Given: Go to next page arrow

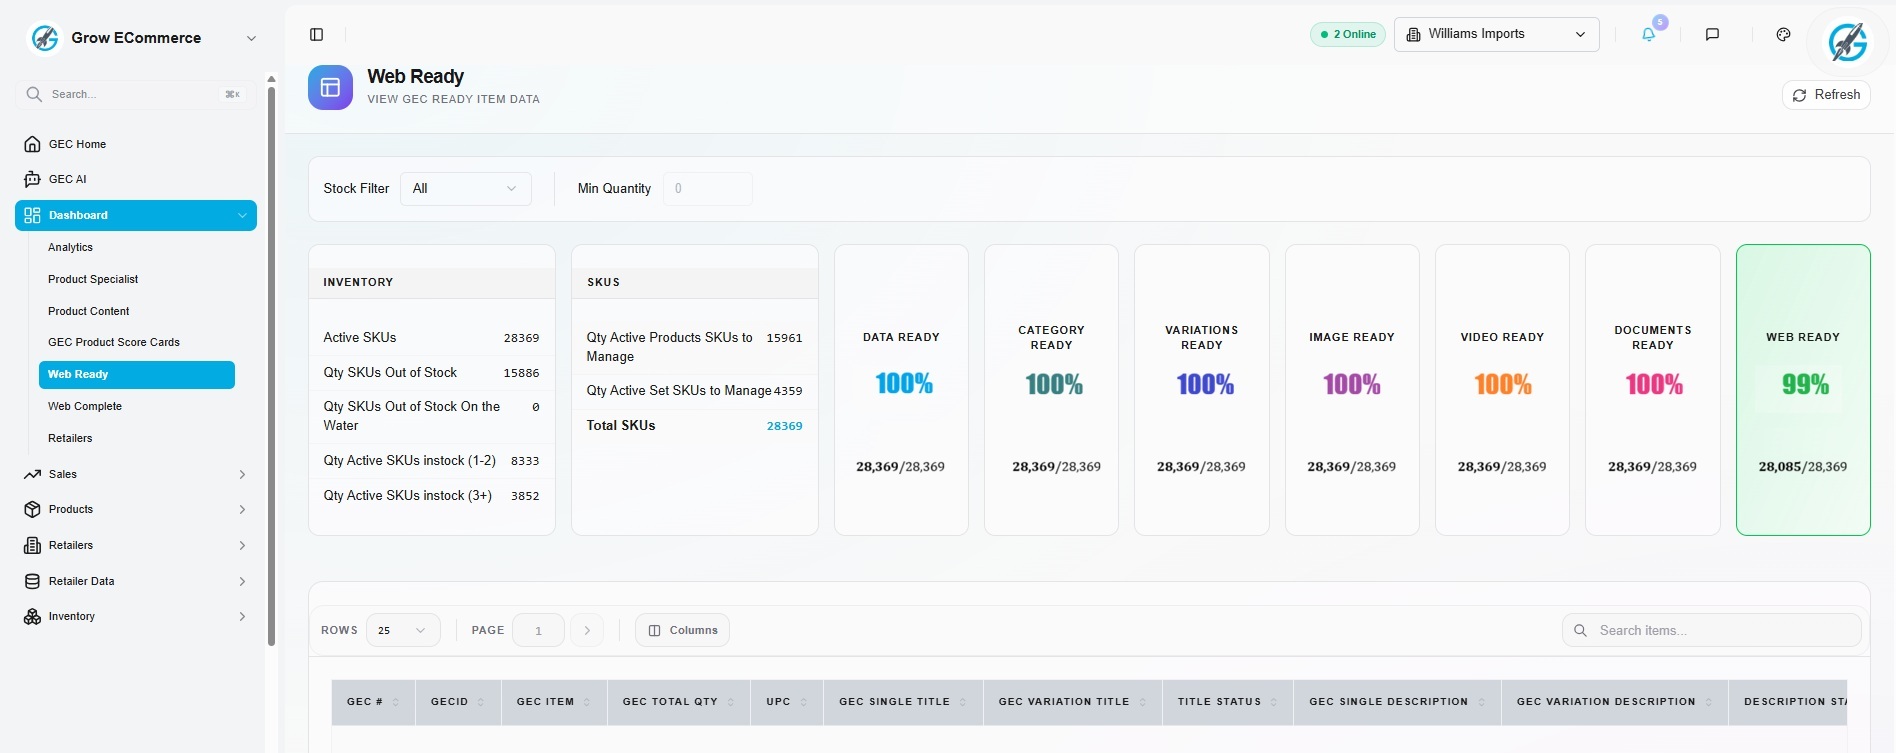Looking at the screenshot, I should tap(587, 630).
